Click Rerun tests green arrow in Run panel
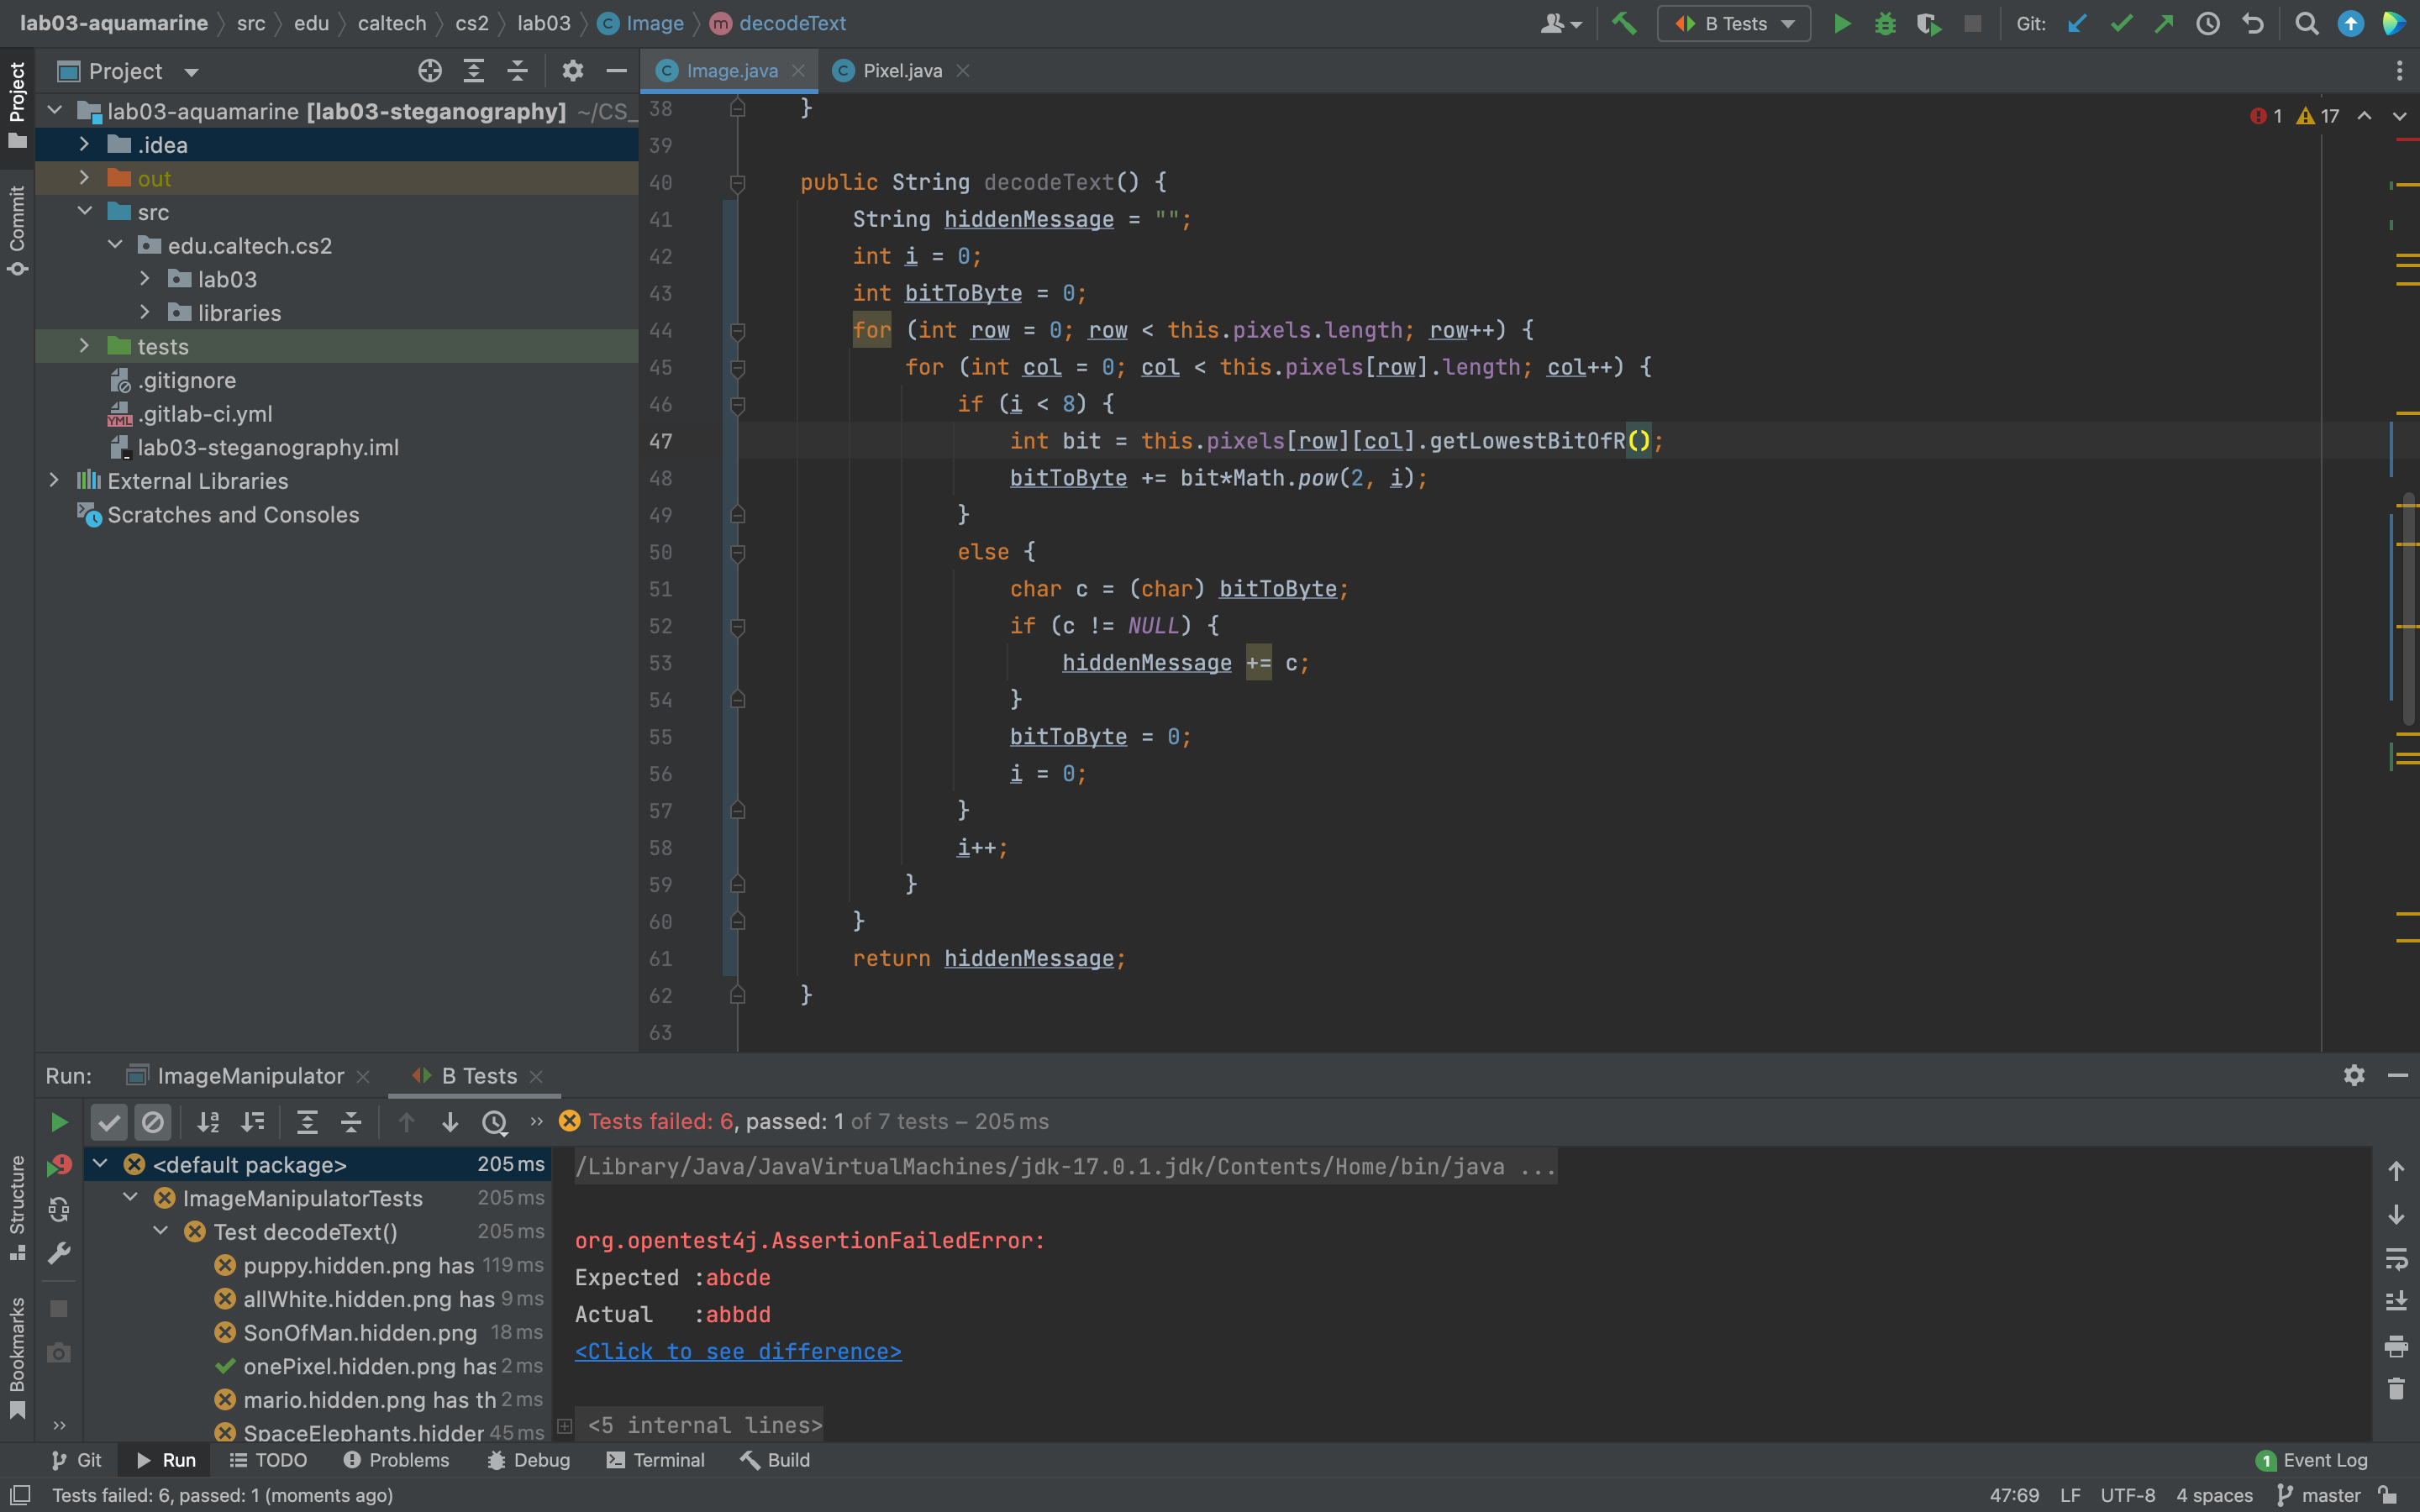 [x=59, y=1122]
